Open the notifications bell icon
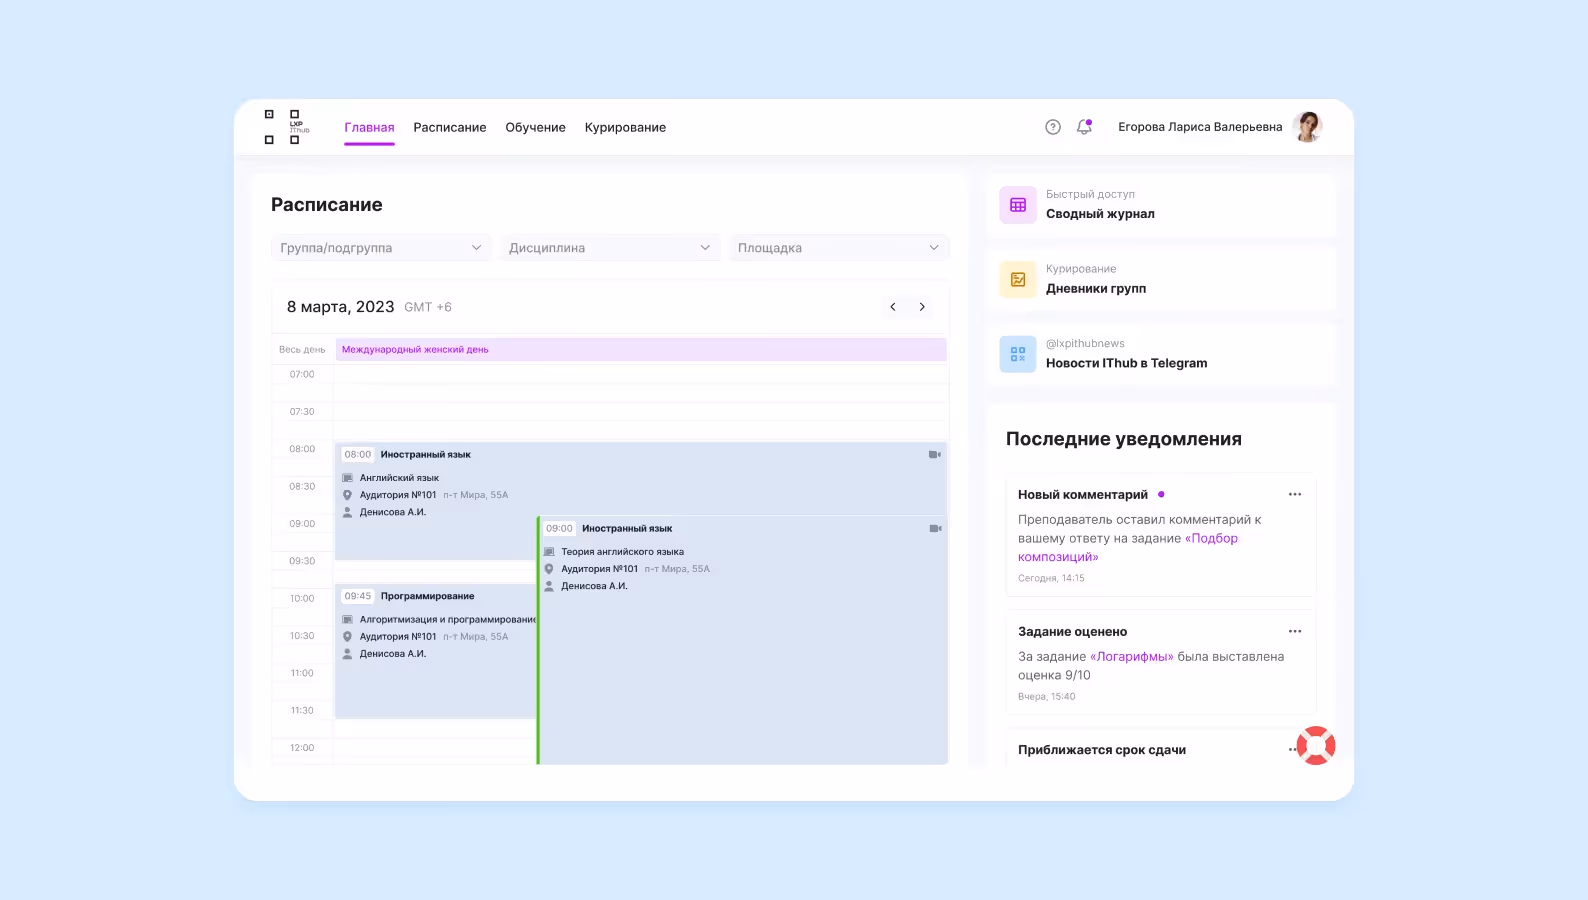Image resolution: width=1588 pixels, height=900 pixels. [x=1084, y=127]
